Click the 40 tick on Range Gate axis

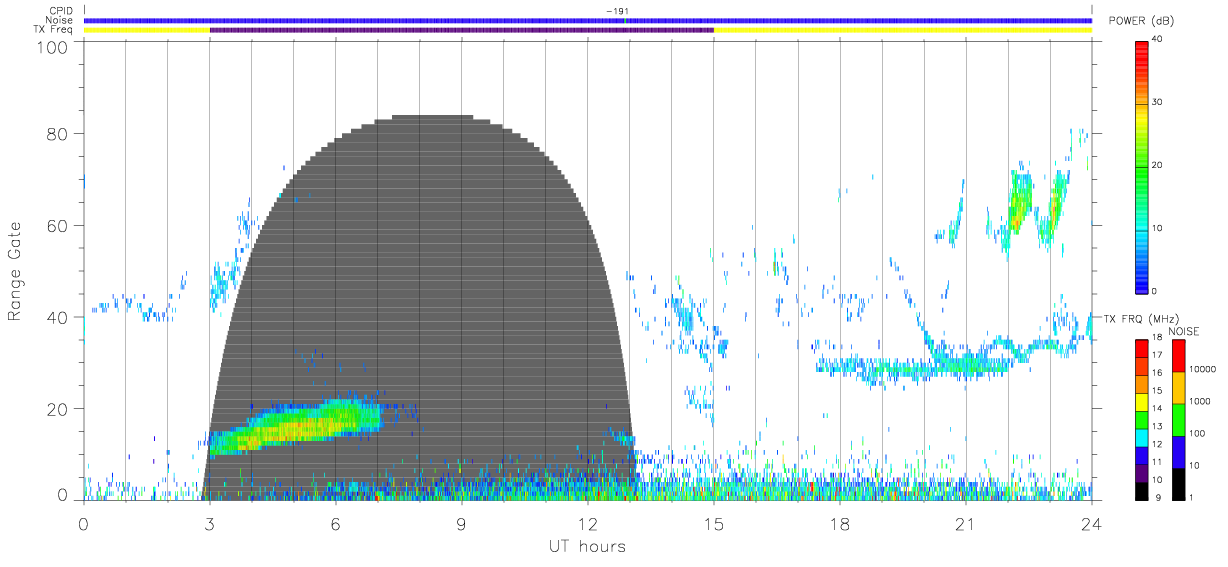pos(57,317)
